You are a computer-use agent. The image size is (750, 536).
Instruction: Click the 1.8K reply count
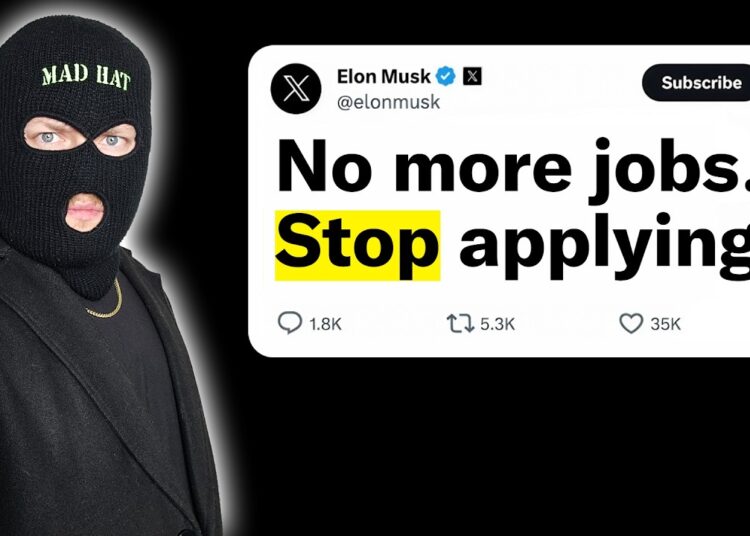coord(325,324)
